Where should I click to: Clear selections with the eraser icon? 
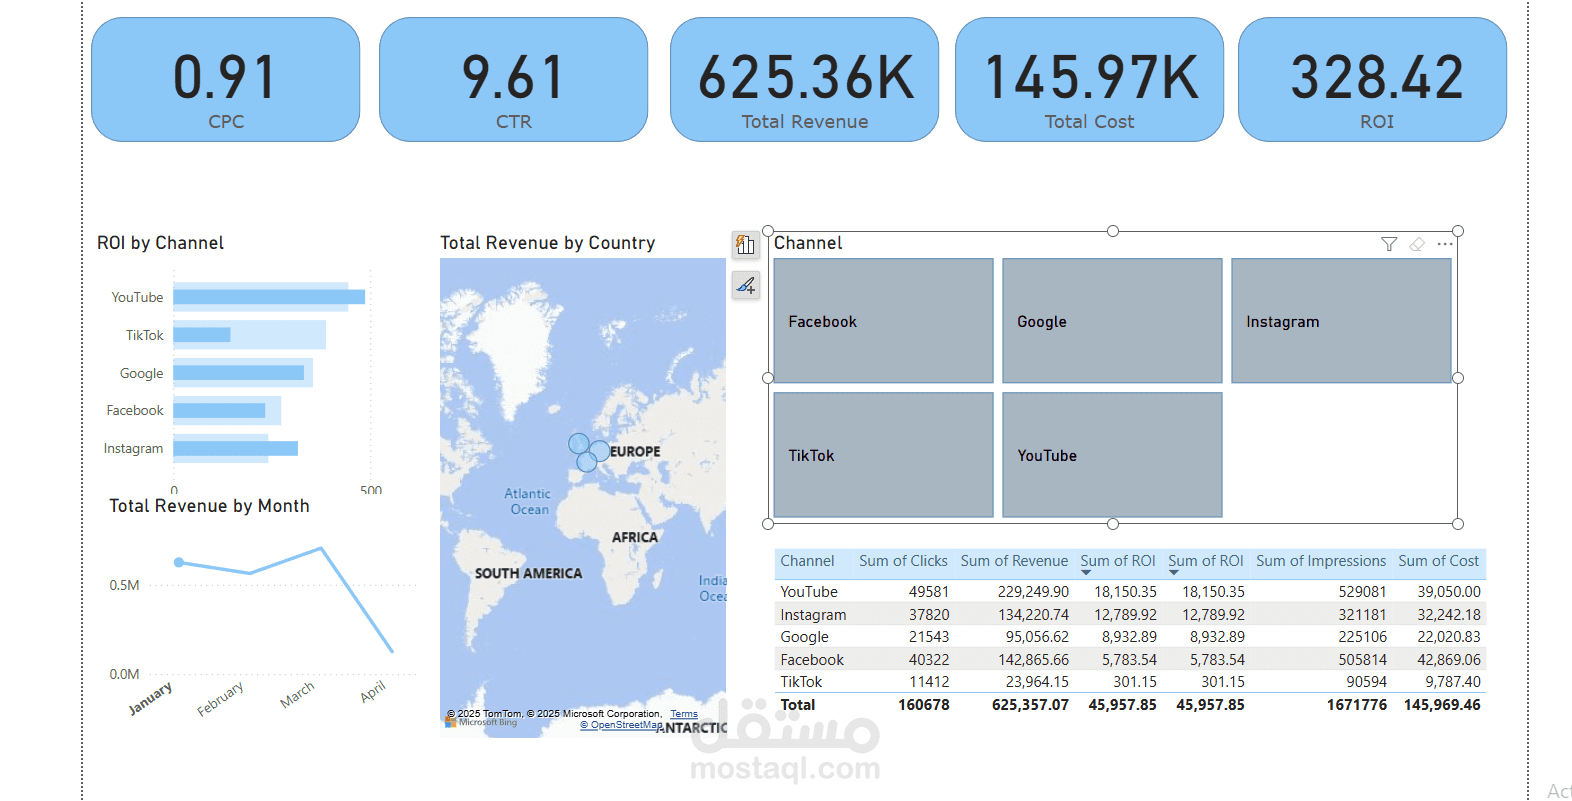1417,244
